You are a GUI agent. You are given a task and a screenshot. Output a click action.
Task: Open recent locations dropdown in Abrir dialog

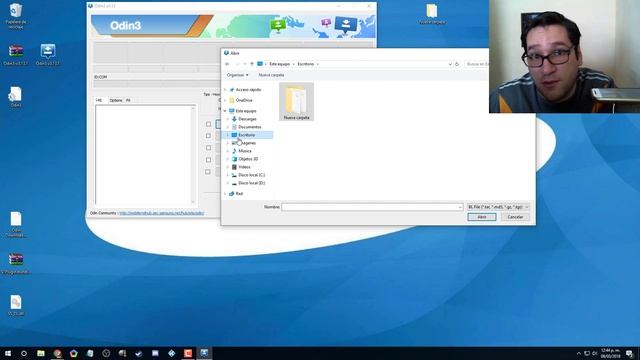pos(245,64)
